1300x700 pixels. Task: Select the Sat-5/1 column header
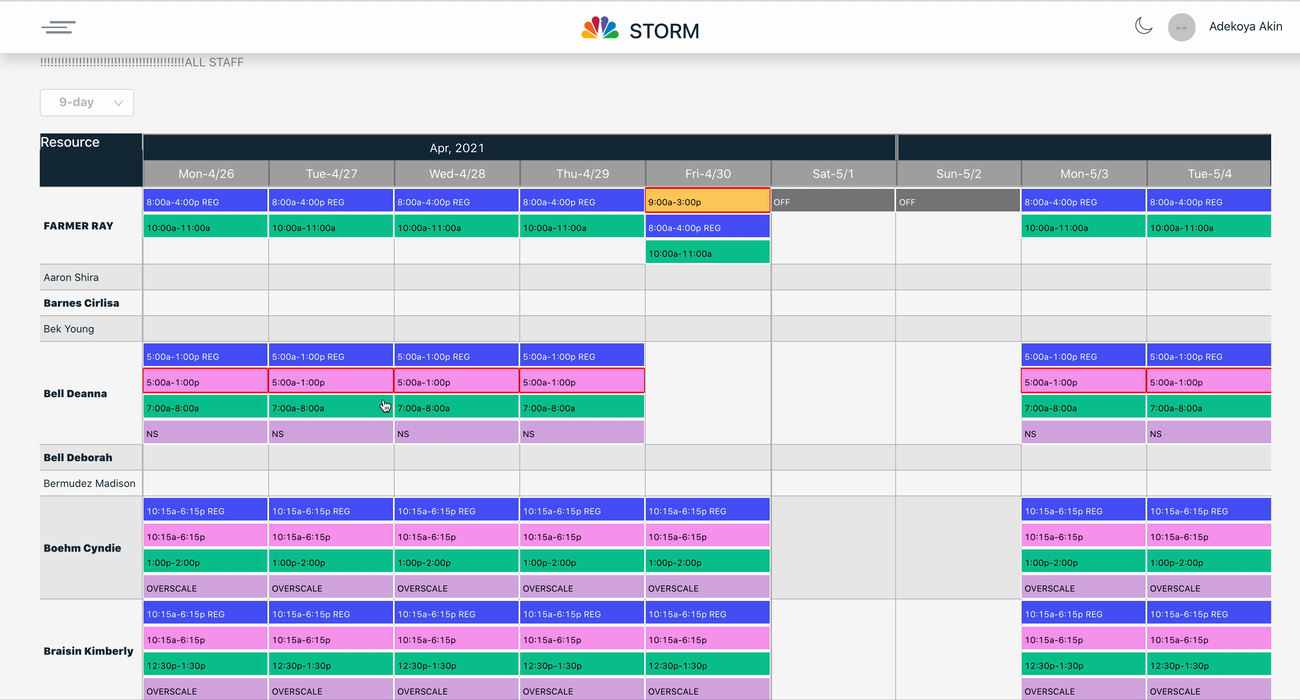[833, 173]
